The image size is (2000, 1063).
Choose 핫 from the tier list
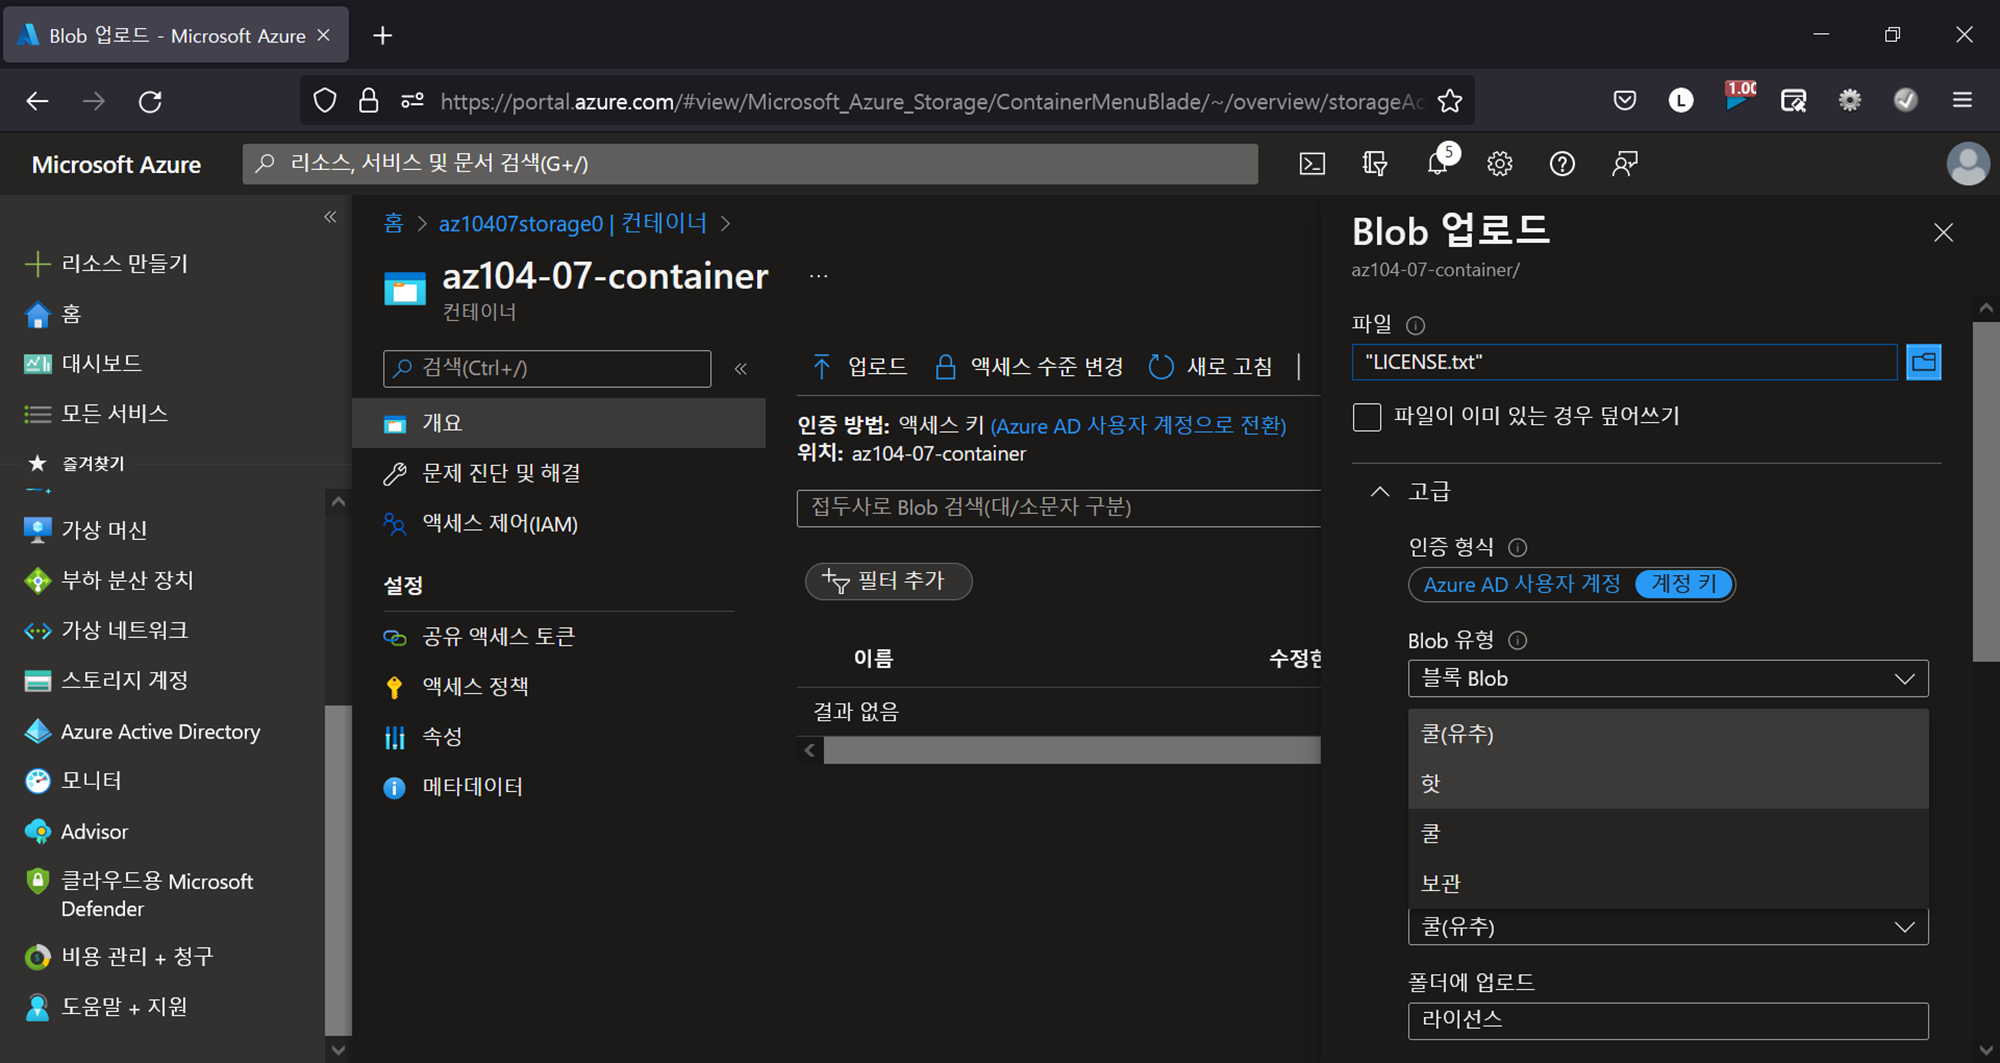(1668, 784)
